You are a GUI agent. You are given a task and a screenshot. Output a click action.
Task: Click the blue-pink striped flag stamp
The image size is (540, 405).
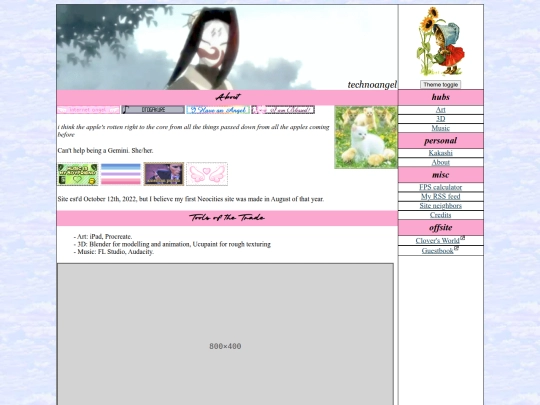click(x=121, y=174)
